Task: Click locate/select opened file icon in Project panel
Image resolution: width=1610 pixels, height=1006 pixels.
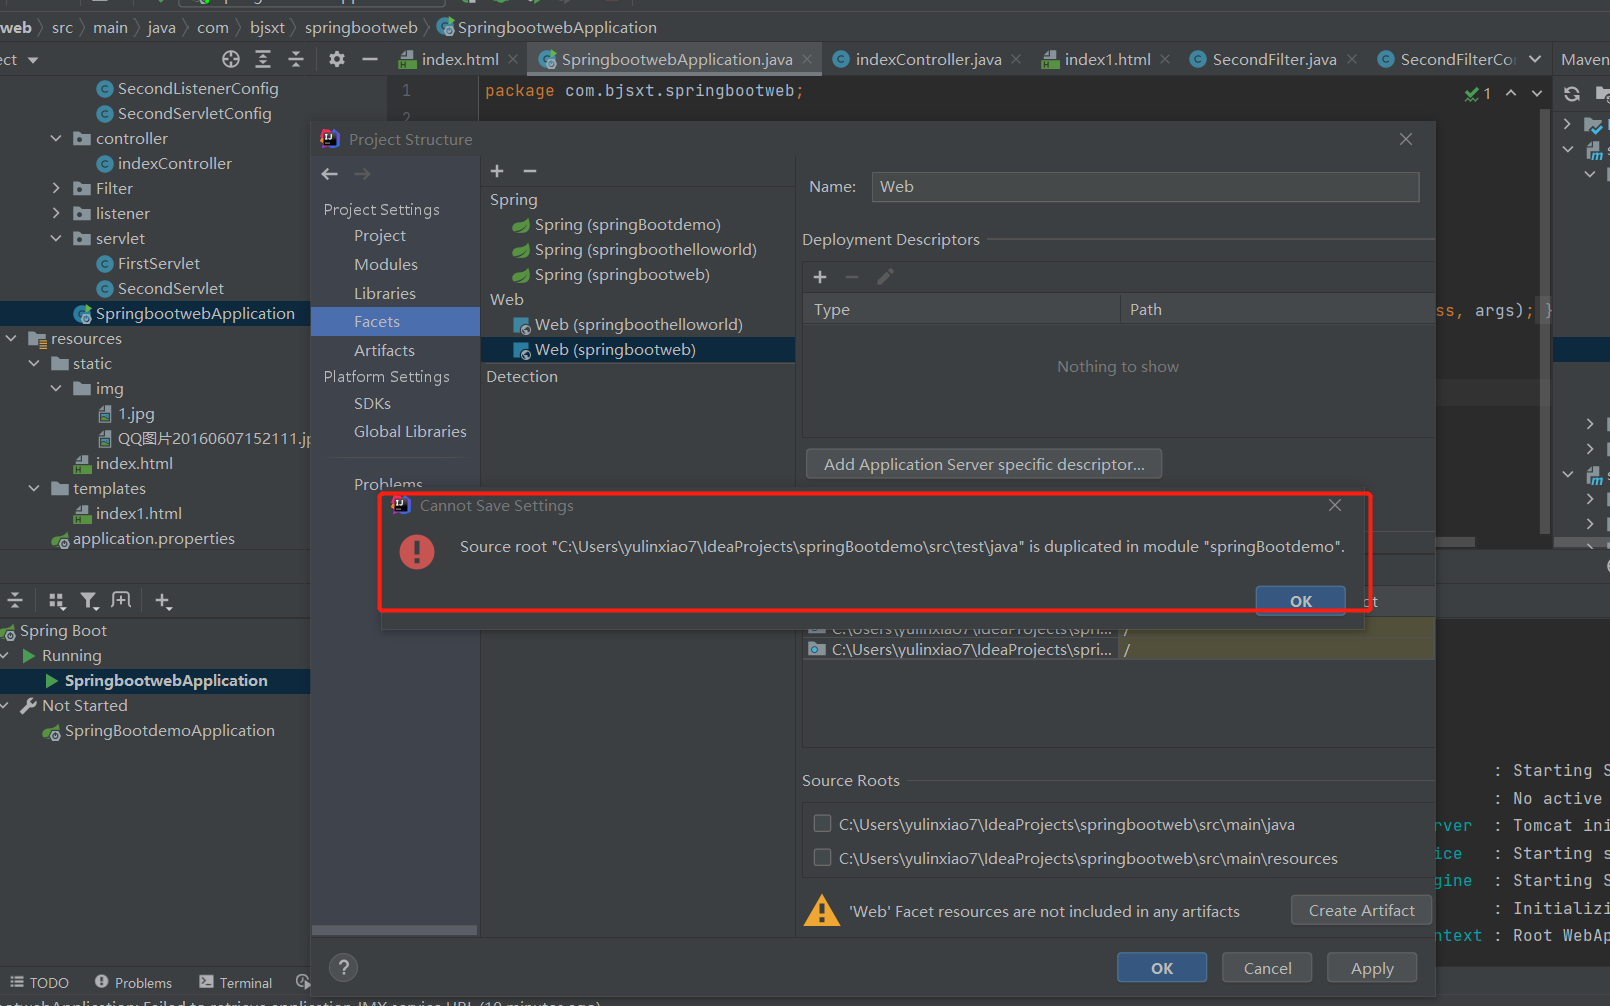Action: pyautogui.click(x=231, y=60)
